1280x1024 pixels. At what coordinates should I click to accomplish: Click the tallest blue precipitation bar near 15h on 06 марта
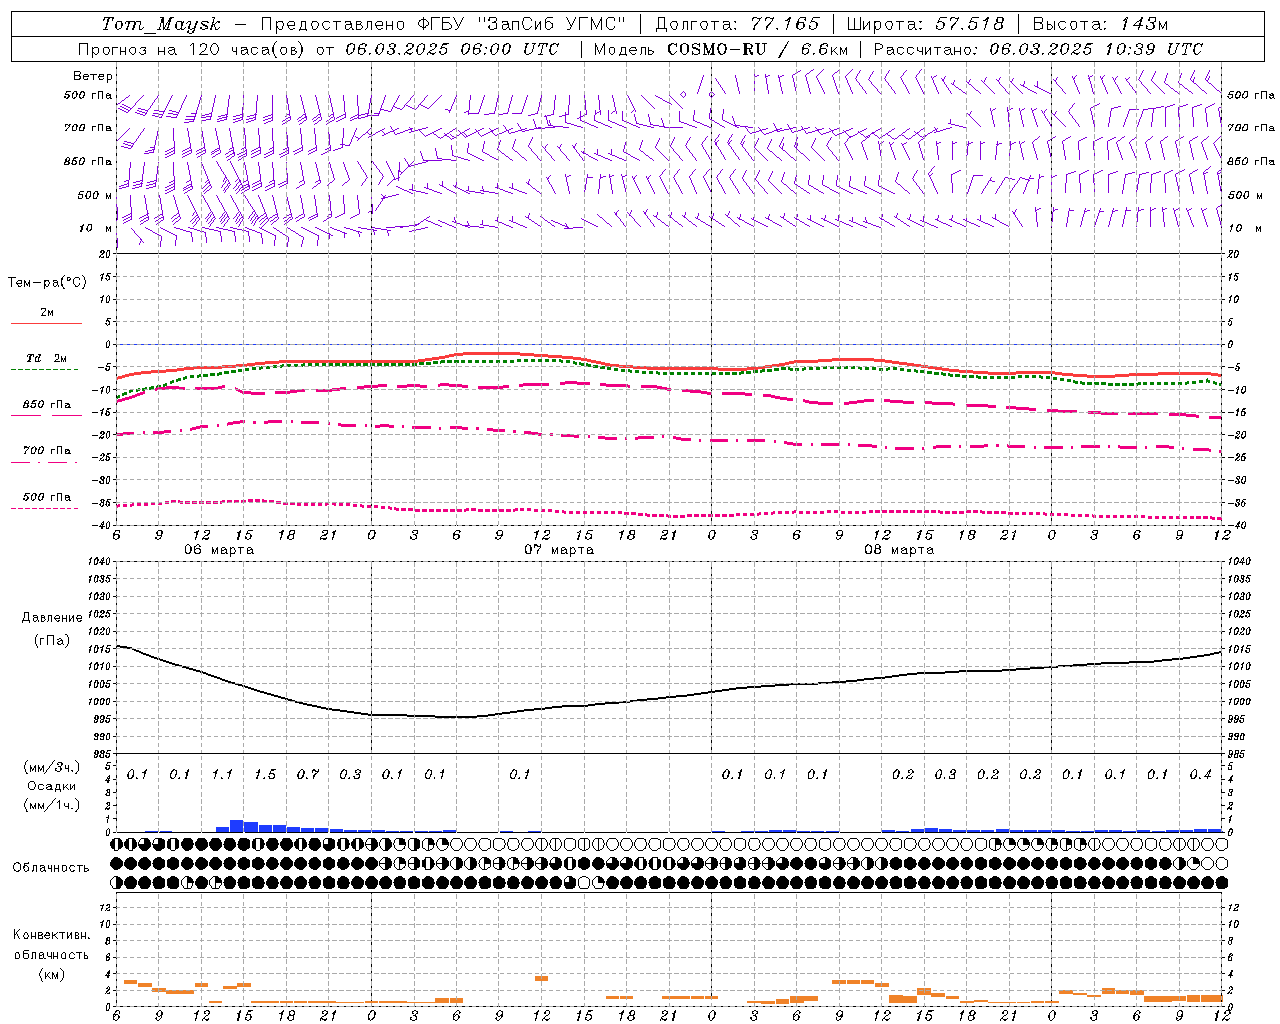pos(237,826)
